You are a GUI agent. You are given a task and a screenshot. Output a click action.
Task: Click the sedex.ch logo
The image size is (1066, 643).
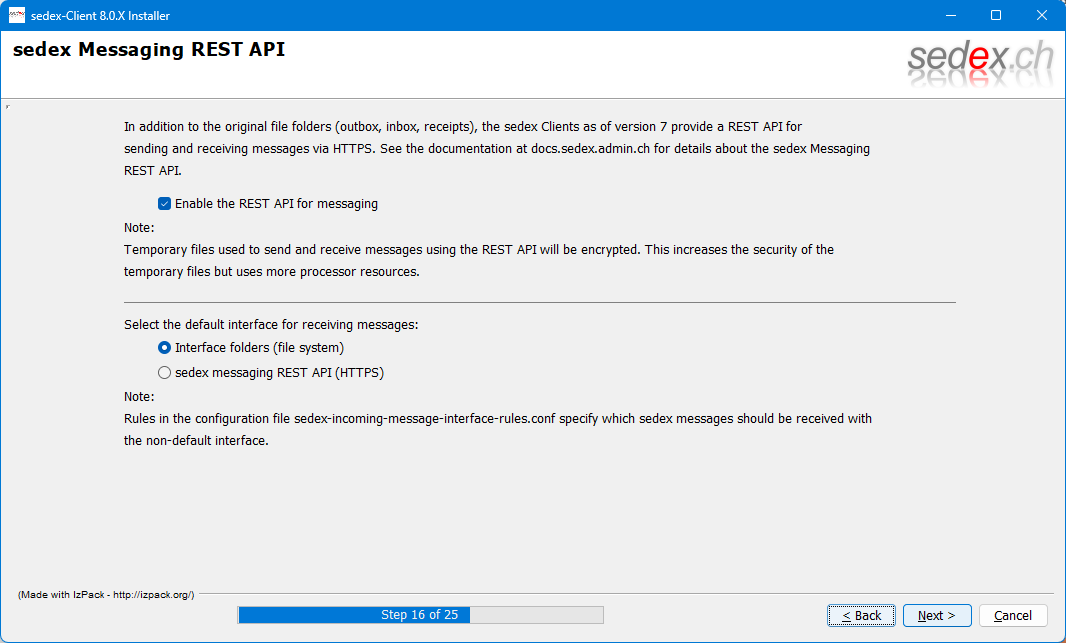pos(980,62)
